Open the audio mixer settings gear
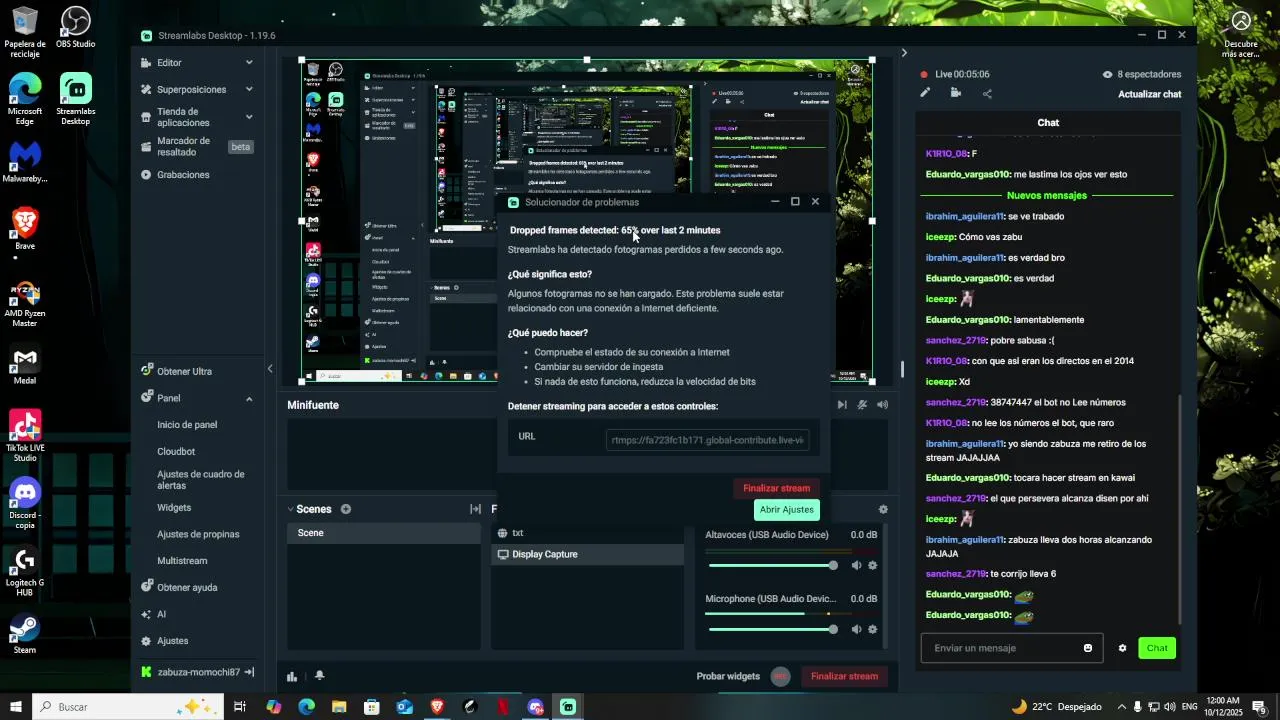Viewport: 1280px width, 720px height. coord(883,509)
